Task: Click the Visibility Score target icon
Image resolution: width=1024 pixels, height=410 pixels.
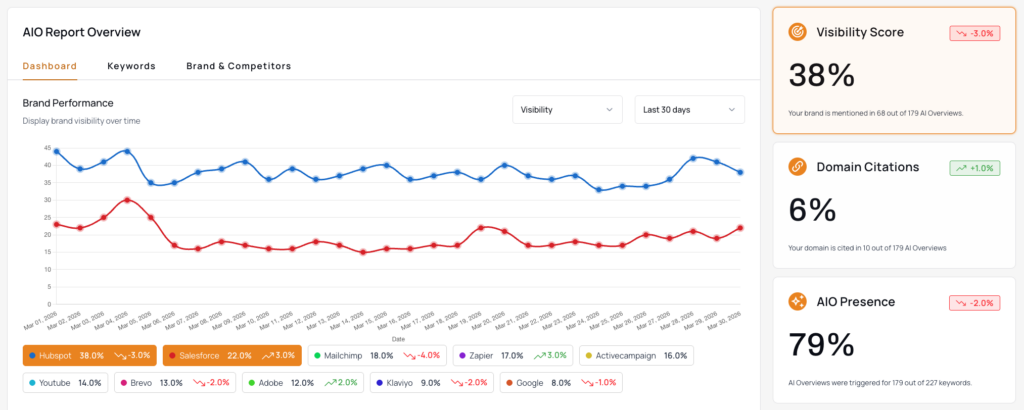Action: pyautogui.click(x=798, y=32)
